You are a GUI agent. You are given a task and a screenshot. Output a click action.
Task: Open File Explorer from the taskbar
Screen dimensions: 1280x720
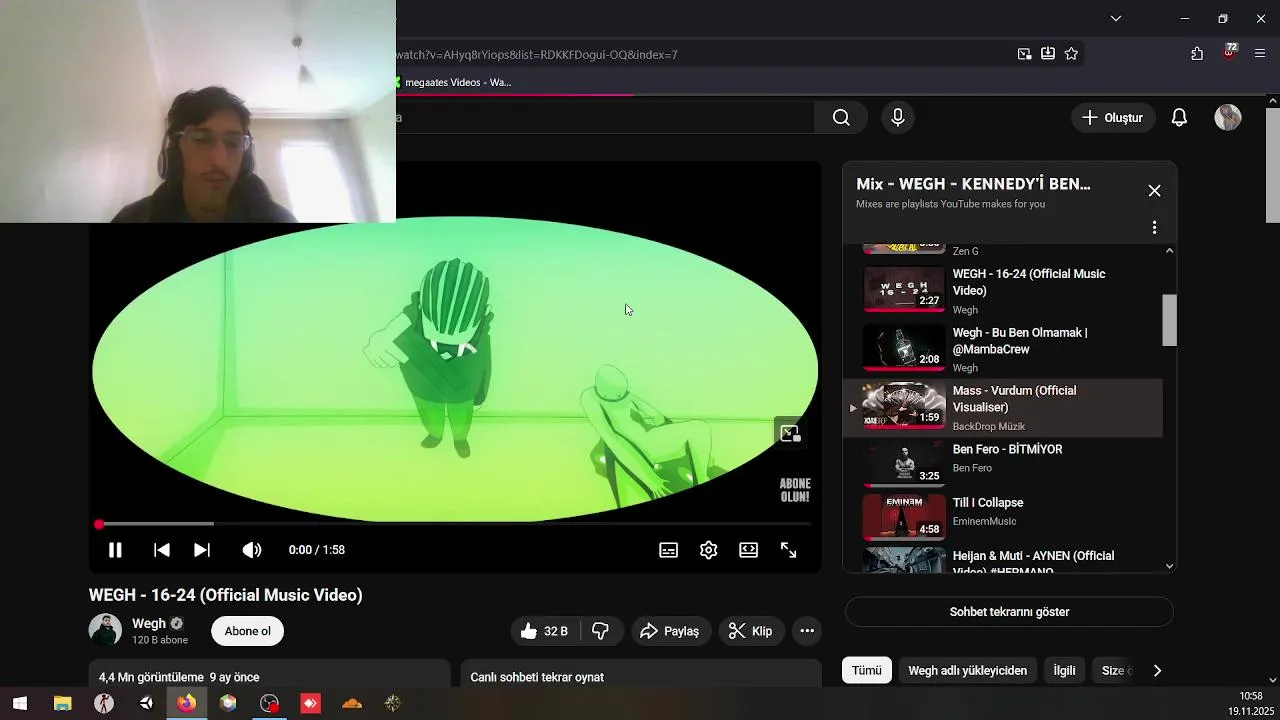tap(62, 704)
